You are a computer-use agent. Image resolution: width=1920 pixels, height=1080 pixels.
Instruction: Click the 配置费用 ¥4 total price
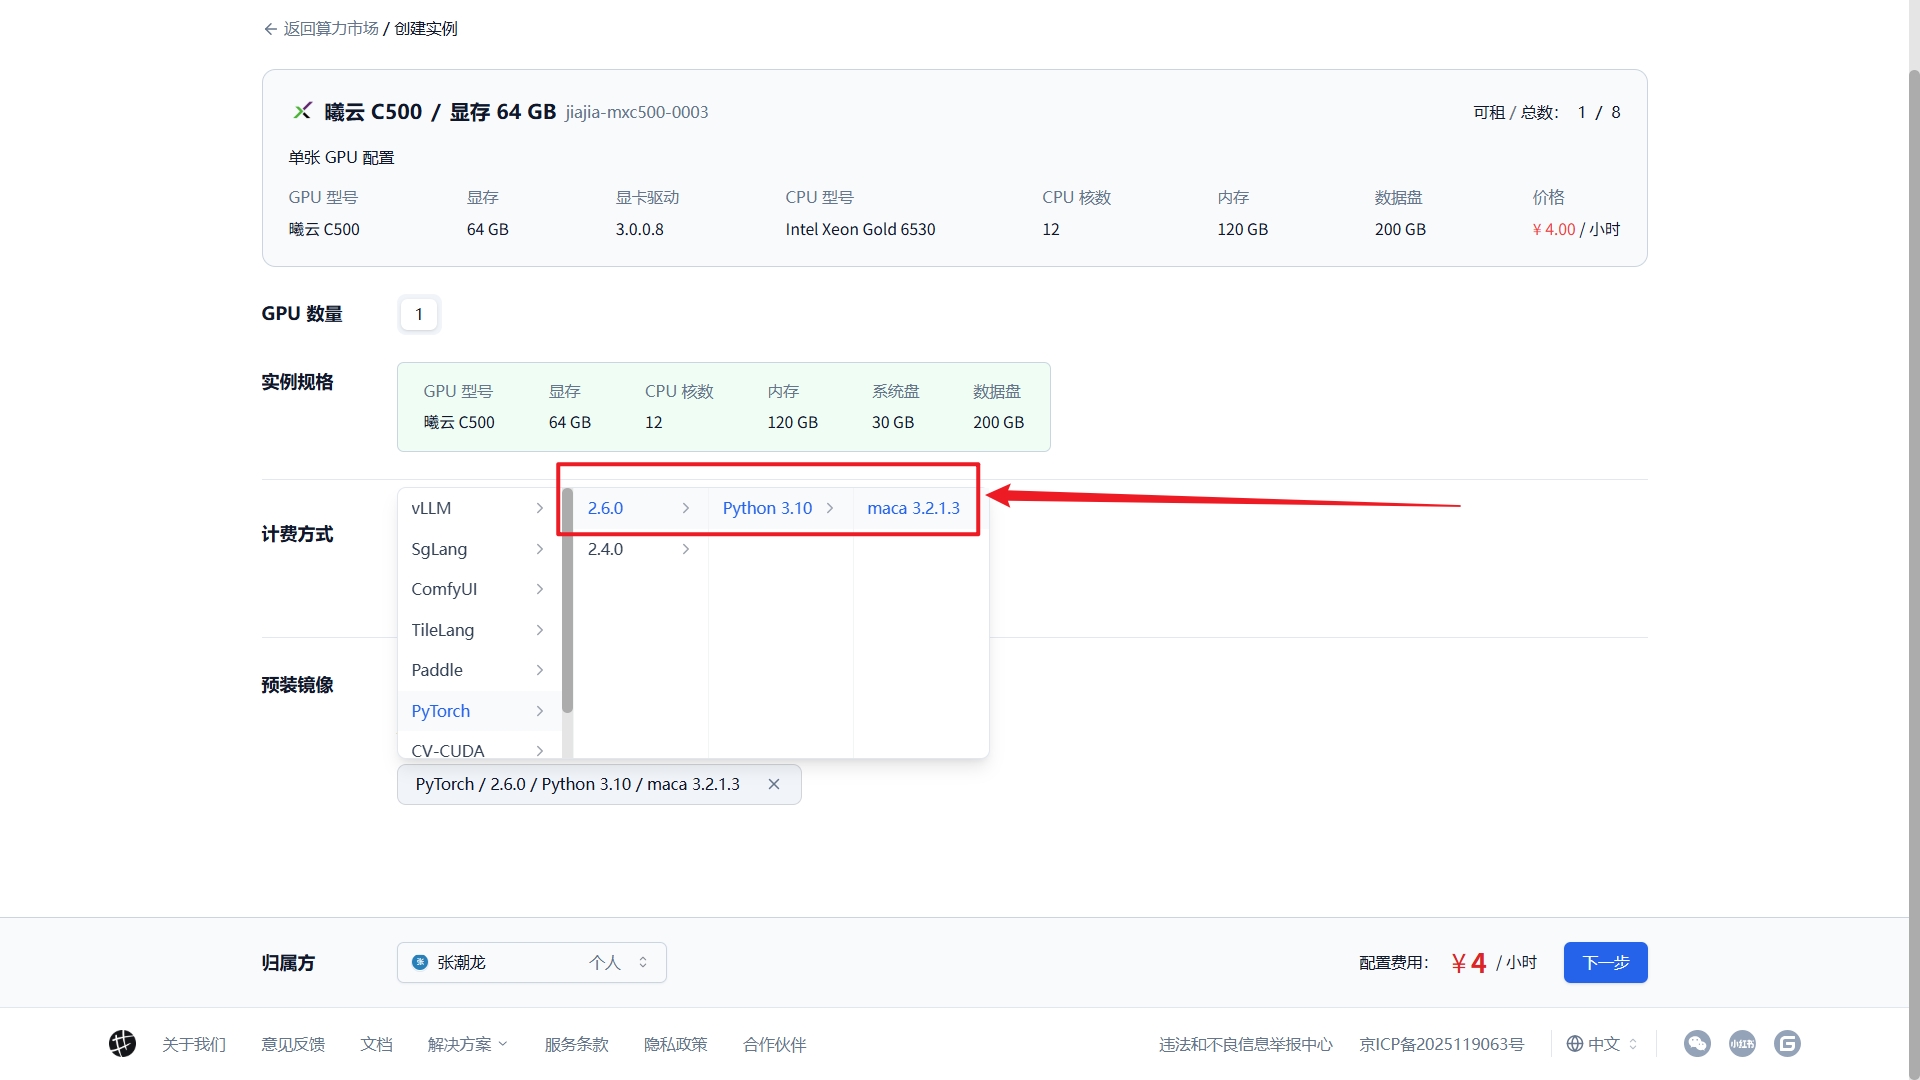[x=1468, y=962]
